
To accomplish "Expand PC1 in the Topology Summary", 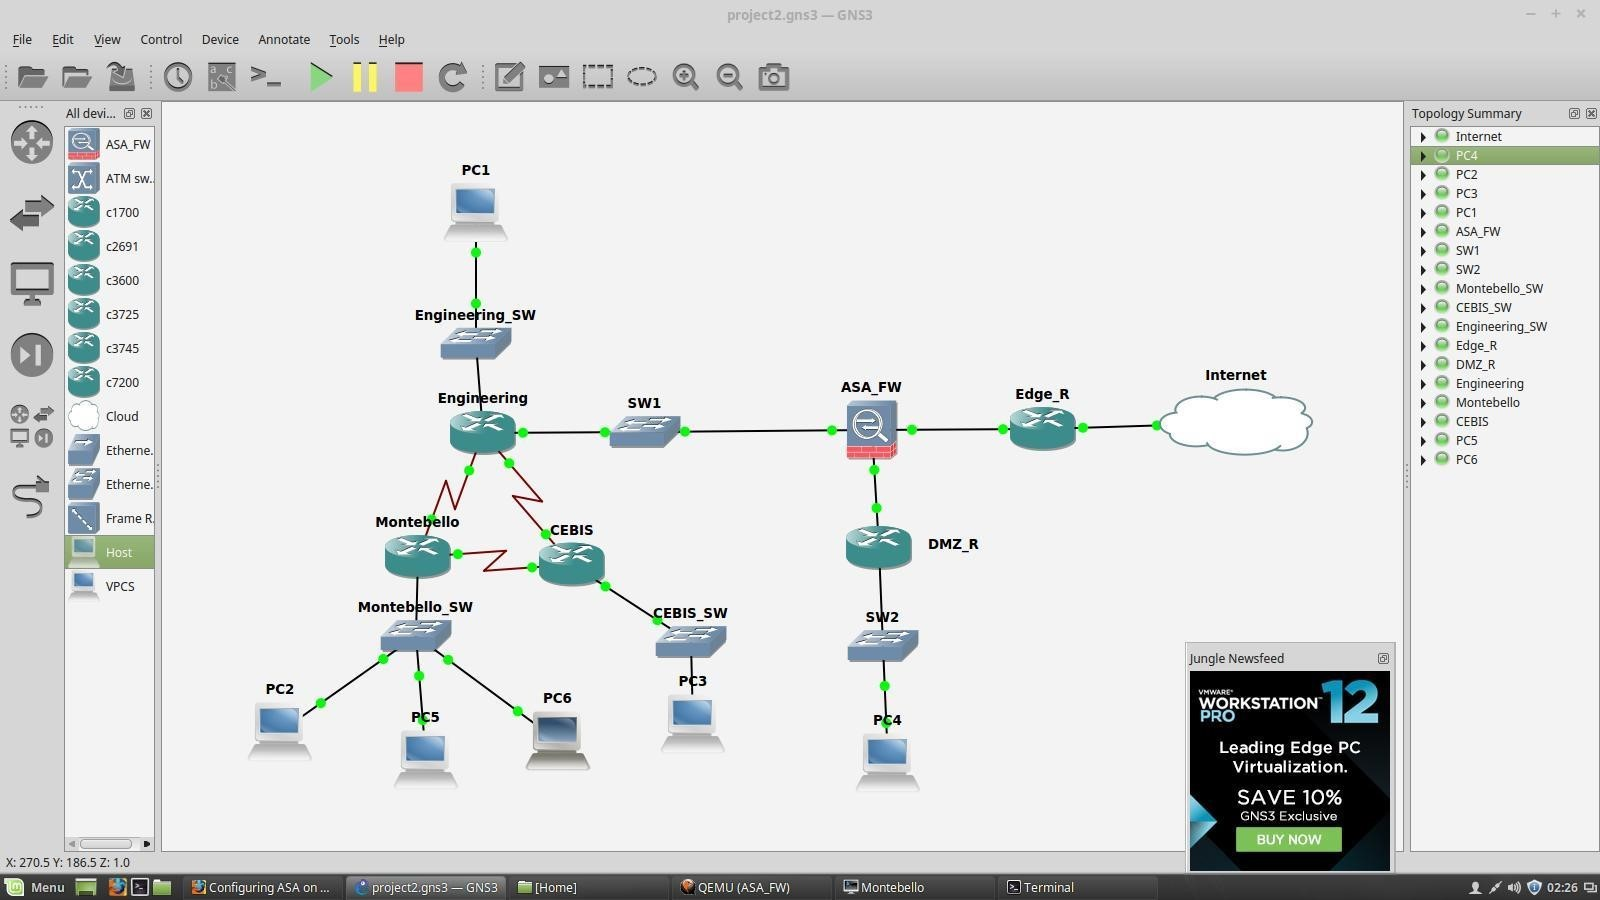I will tap(1424, 212).
